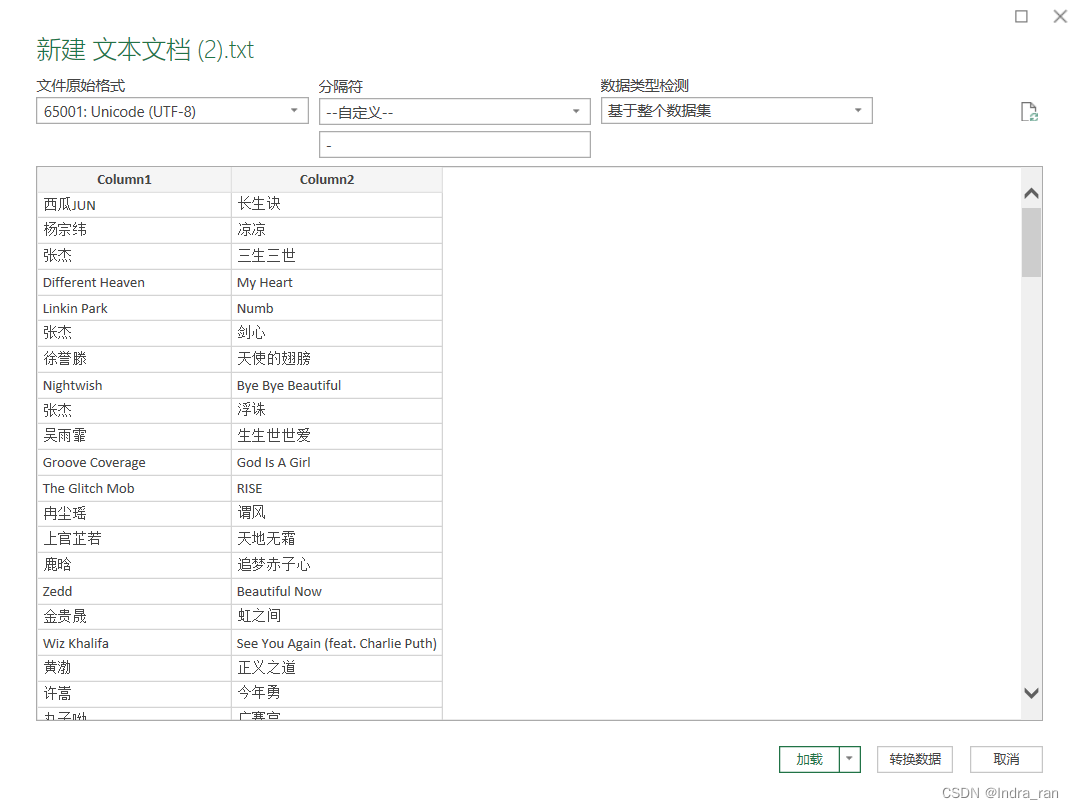Click the cell Zedd
1074x809 pixels.
tap(134, 591)
